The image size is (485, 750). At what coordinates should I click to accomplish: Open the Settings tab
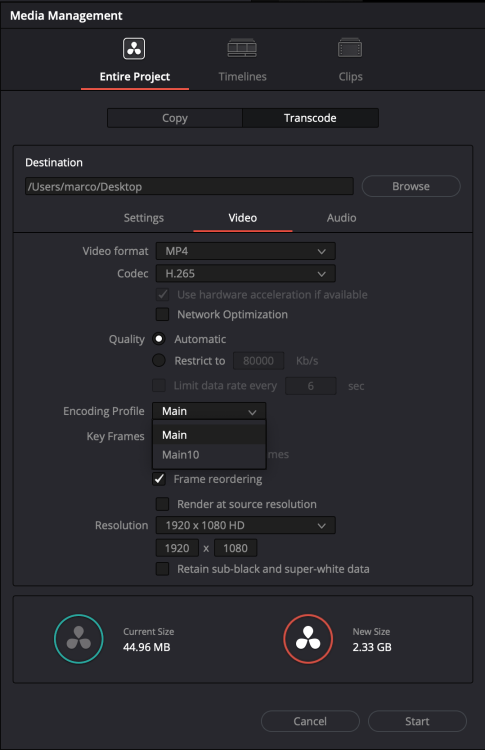(x=143, y=218)
